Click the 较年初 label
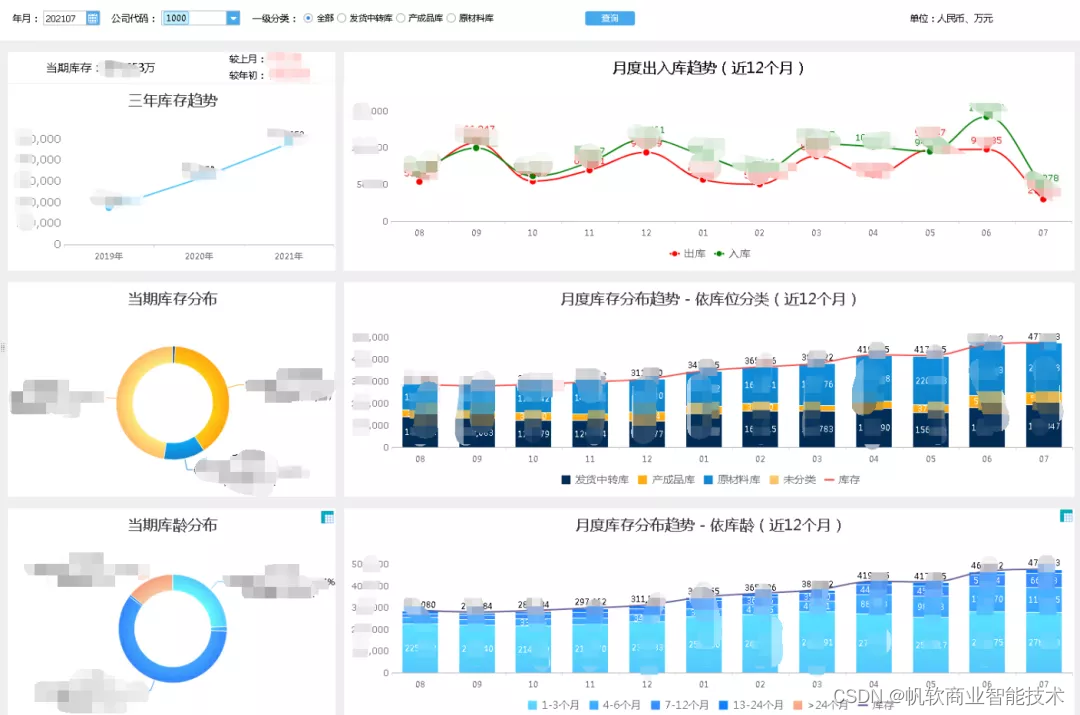This screenshot has height=715, width=1080. pos(247,75)
